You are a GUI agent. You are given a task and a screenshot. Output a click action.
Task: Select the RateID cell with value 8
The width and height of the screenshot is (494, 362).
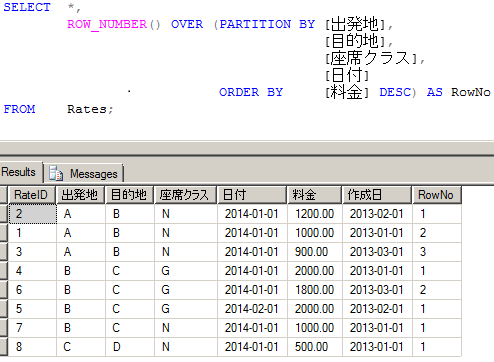[x=32, y=347]
